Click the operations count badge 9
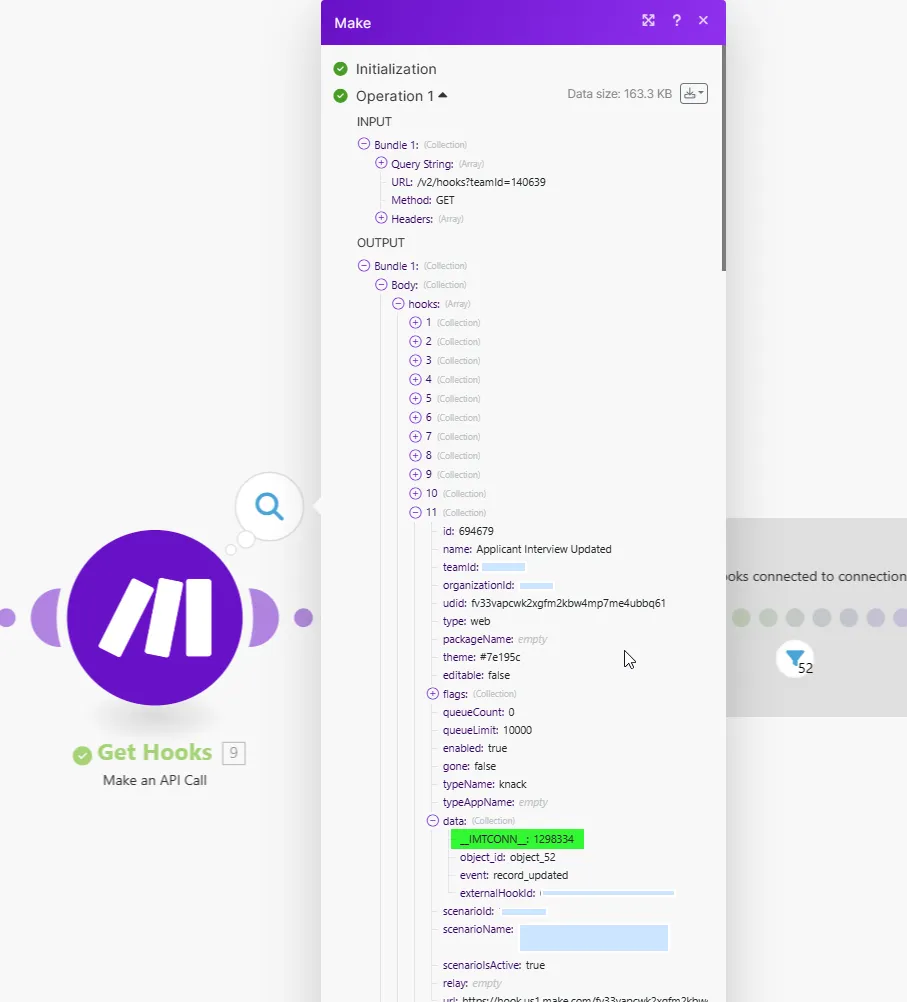Viewport: 907px width, 1002px height. tap(233, 753)
